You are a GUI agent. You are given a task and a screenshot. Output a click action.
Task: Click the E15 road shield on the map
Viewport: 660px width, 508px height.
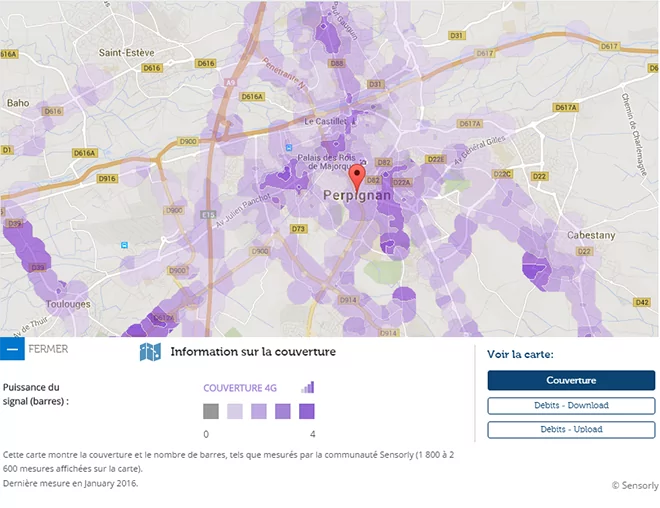208,214
